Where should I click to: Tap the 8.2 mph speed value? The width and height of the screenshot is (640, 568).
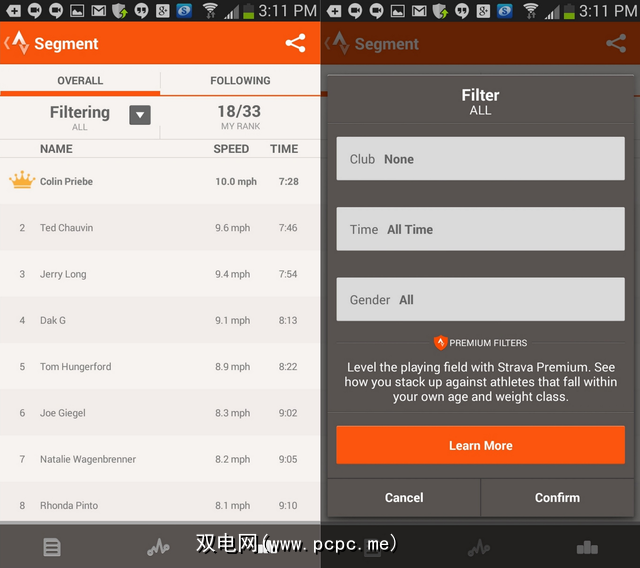pyautogui.click(x=232, y=459)
